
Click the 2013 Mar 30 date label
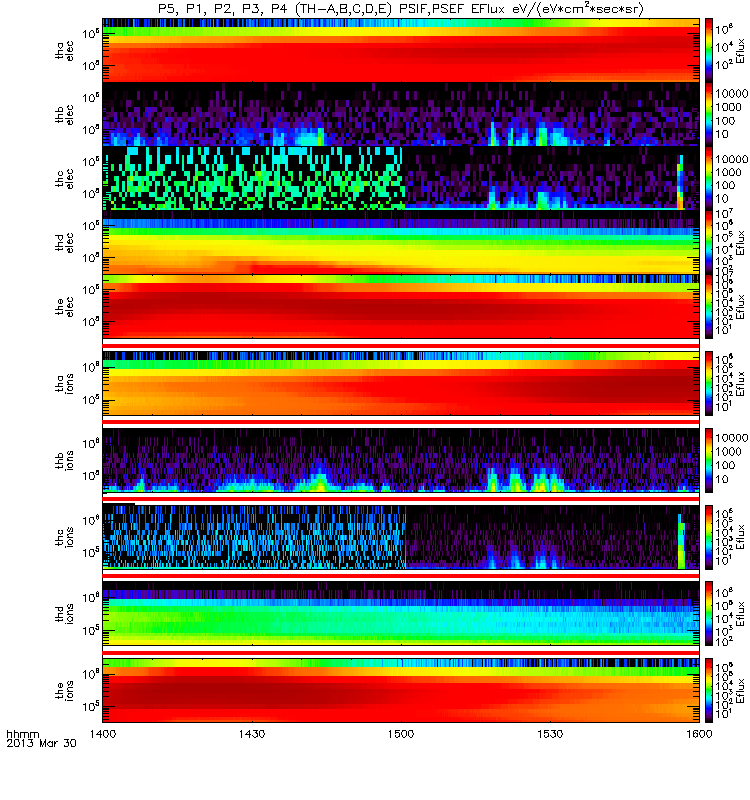(x=41, y=743)
